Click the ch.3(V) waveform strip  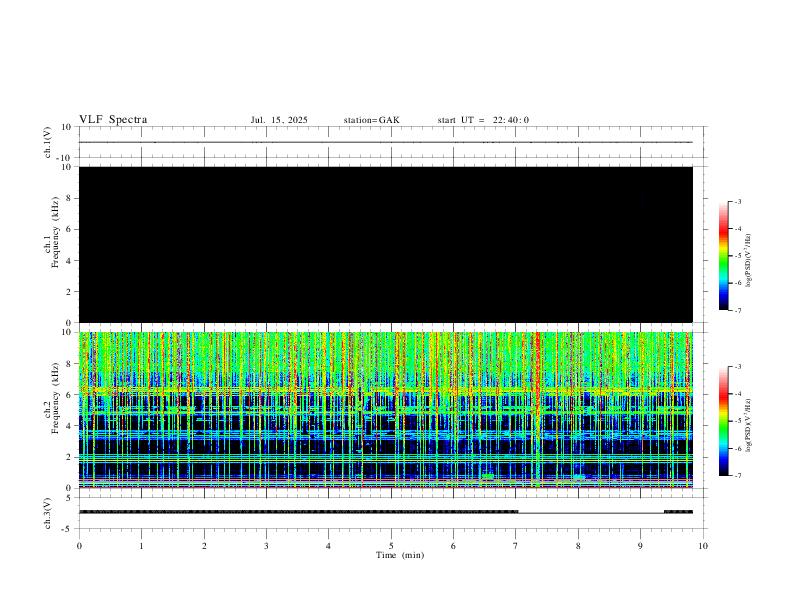point(386,513)
